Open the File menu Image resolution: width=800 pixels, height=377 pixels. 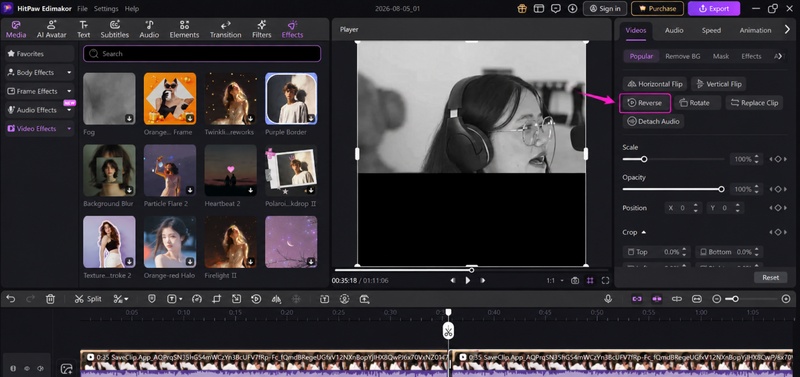point(82,9)
